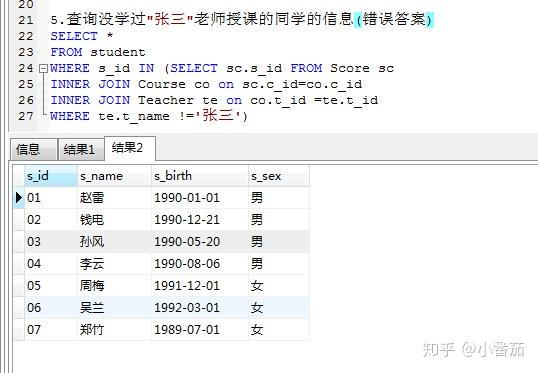Select the cell with name 李云

tap(114, 264)
